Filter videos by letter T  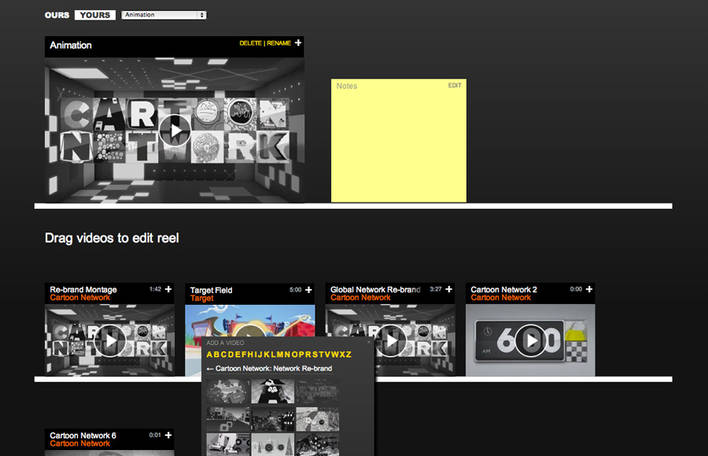pyautogui.click(x=321, y=354)
